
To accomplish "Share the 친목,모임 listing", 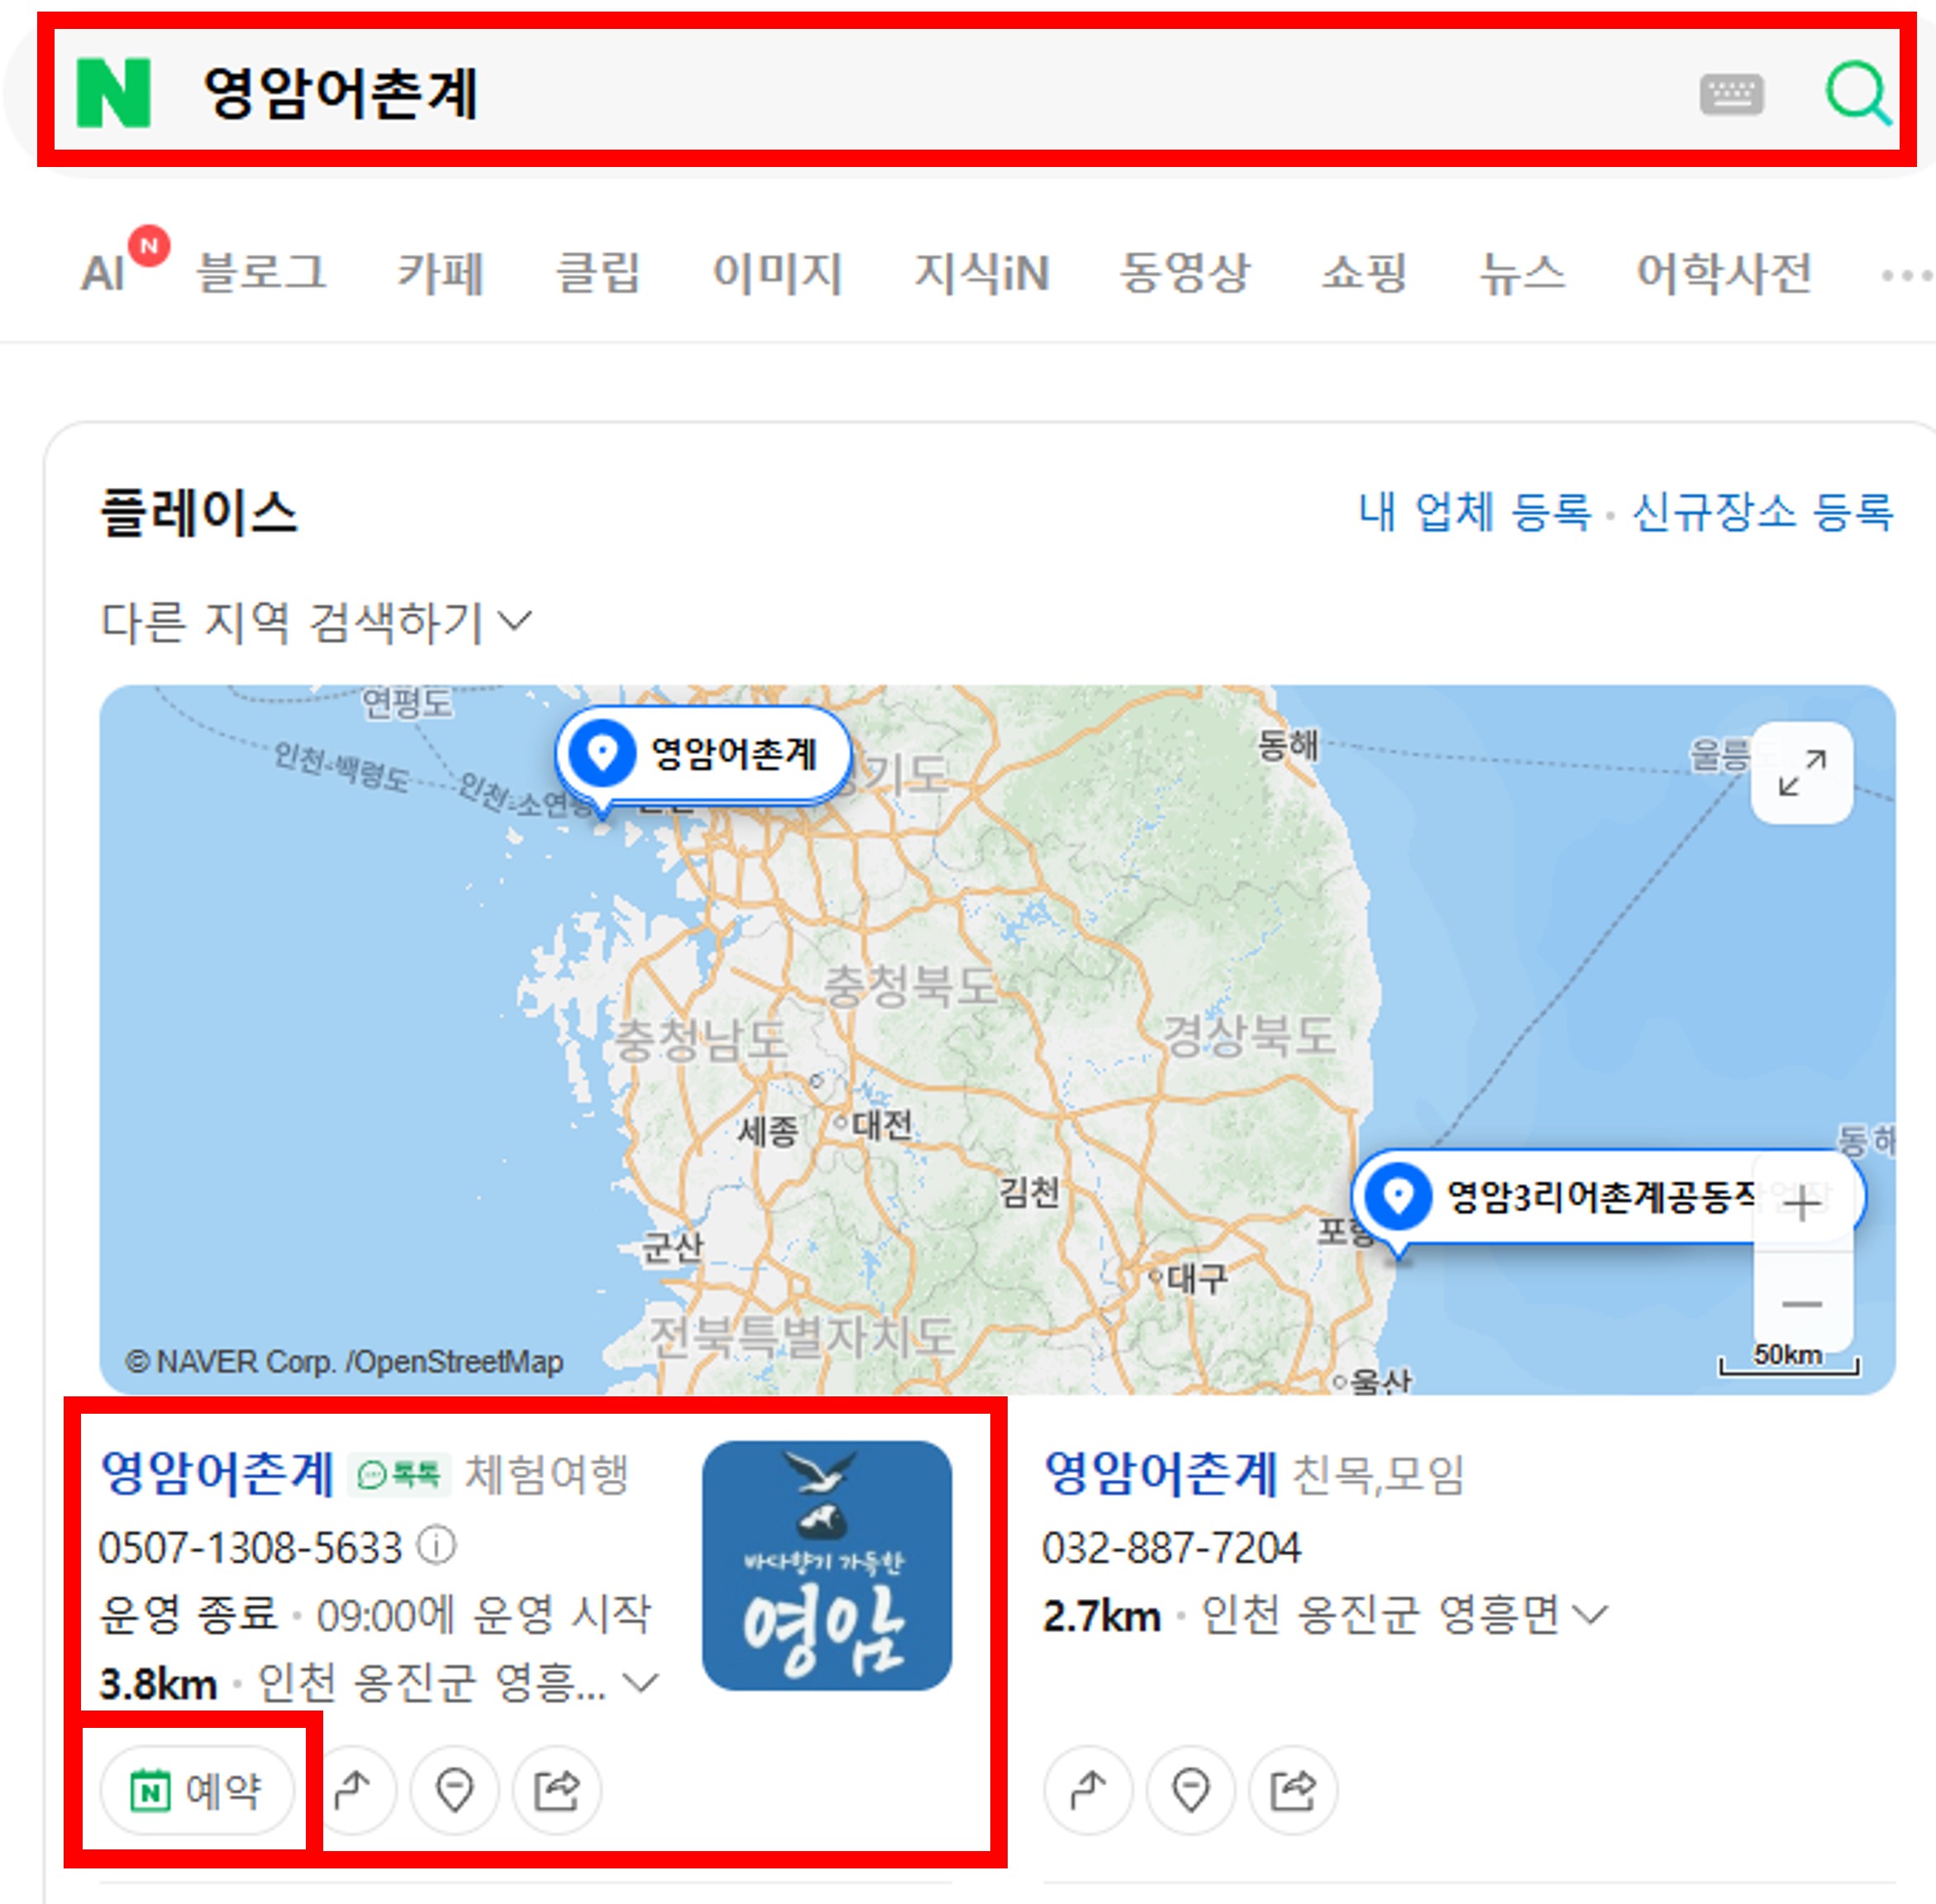I will [1293, 1790].
